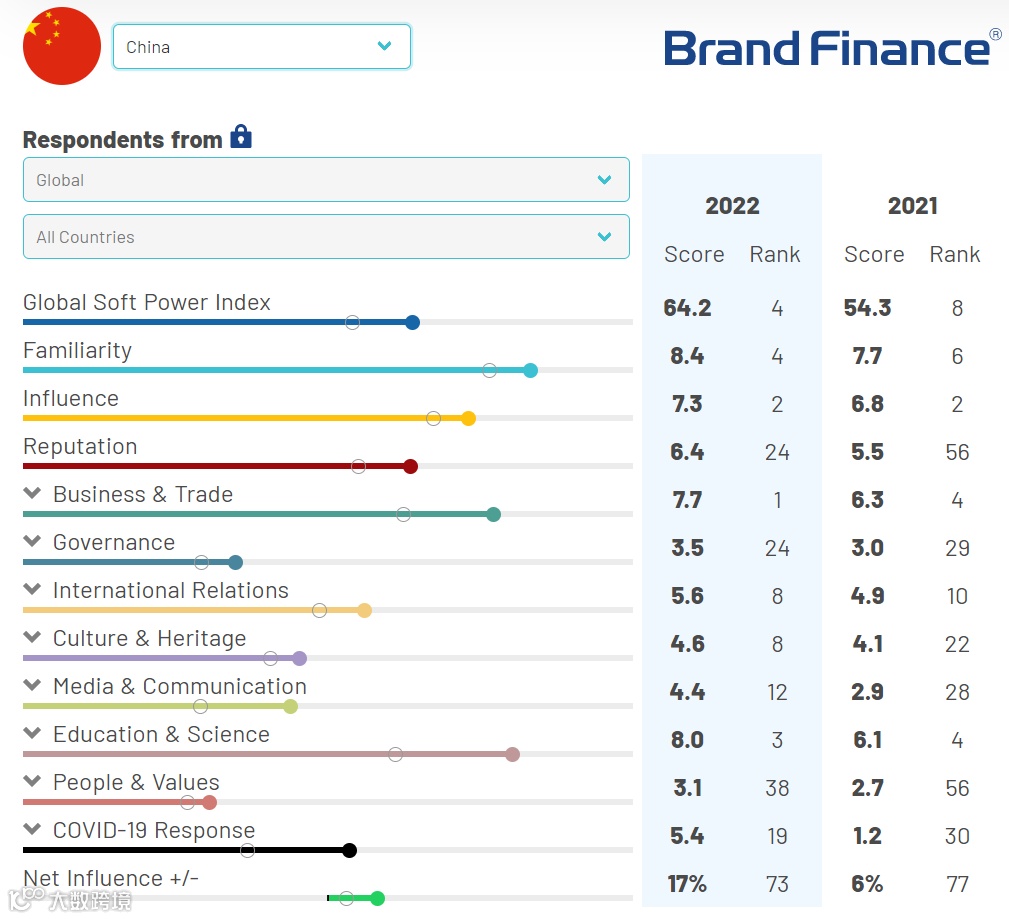Click the green Net Influence marker
The width and height of the screenshot is (1009, 919).
coord(377,898)
